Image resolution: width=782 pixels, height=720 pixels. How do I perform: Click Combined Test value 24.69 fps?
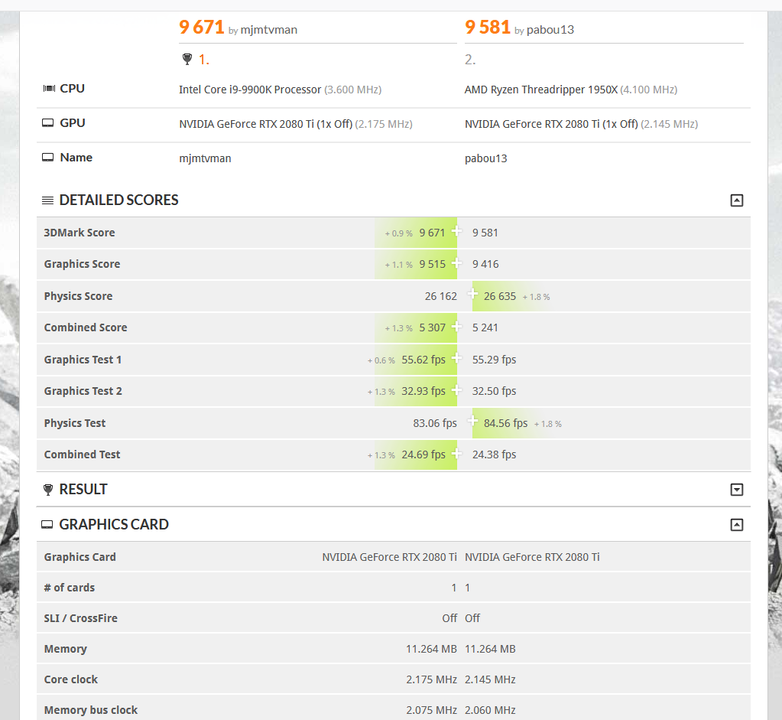coord(423,455)
